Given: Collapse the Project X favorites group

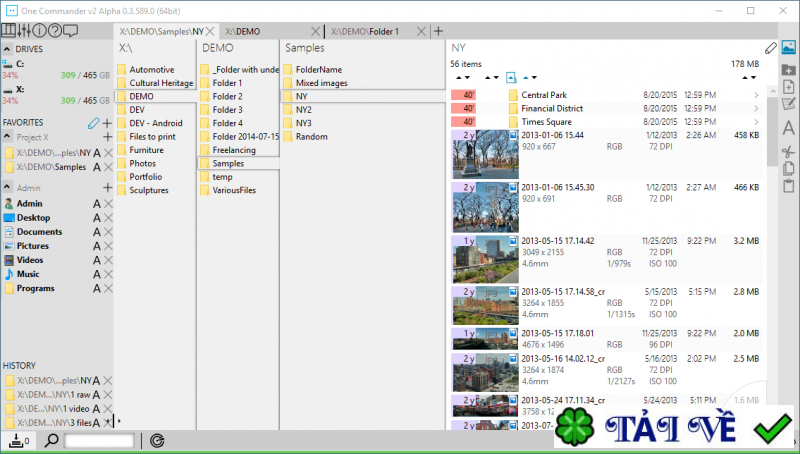Looking at the screenshot, I should (x=7, y=137).
